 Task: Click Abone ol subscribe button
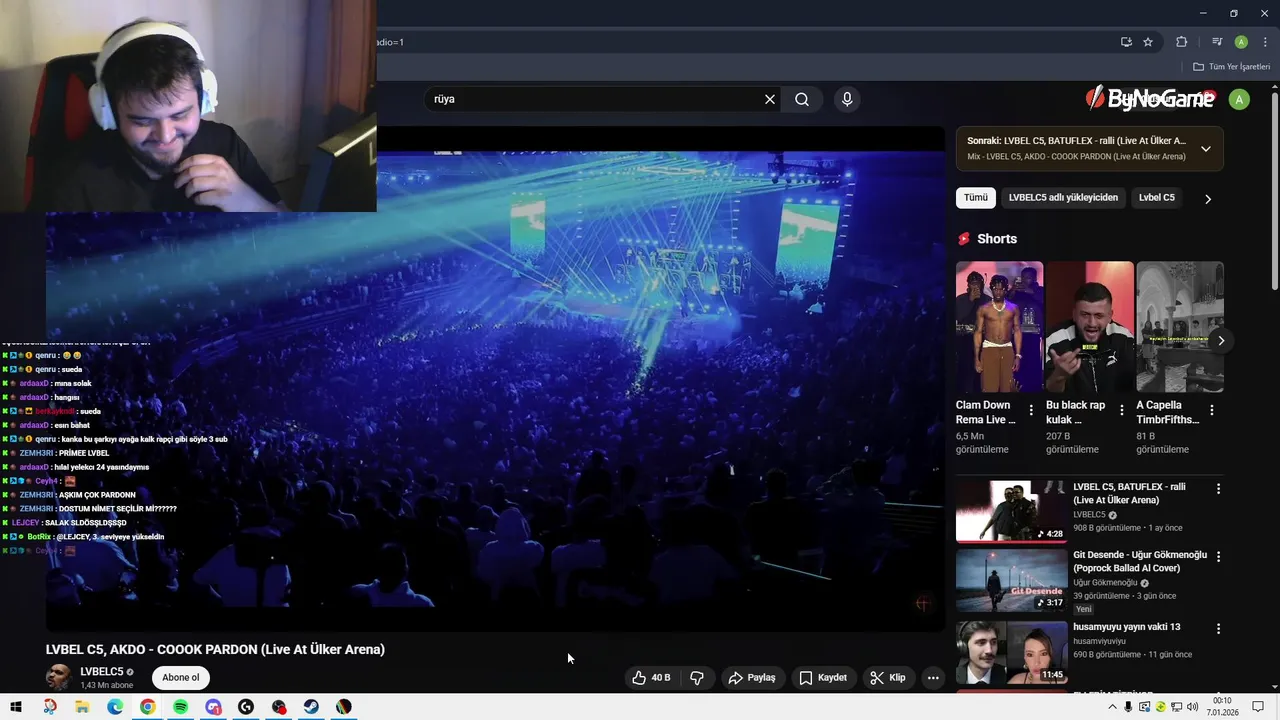[x=181, y=678]
